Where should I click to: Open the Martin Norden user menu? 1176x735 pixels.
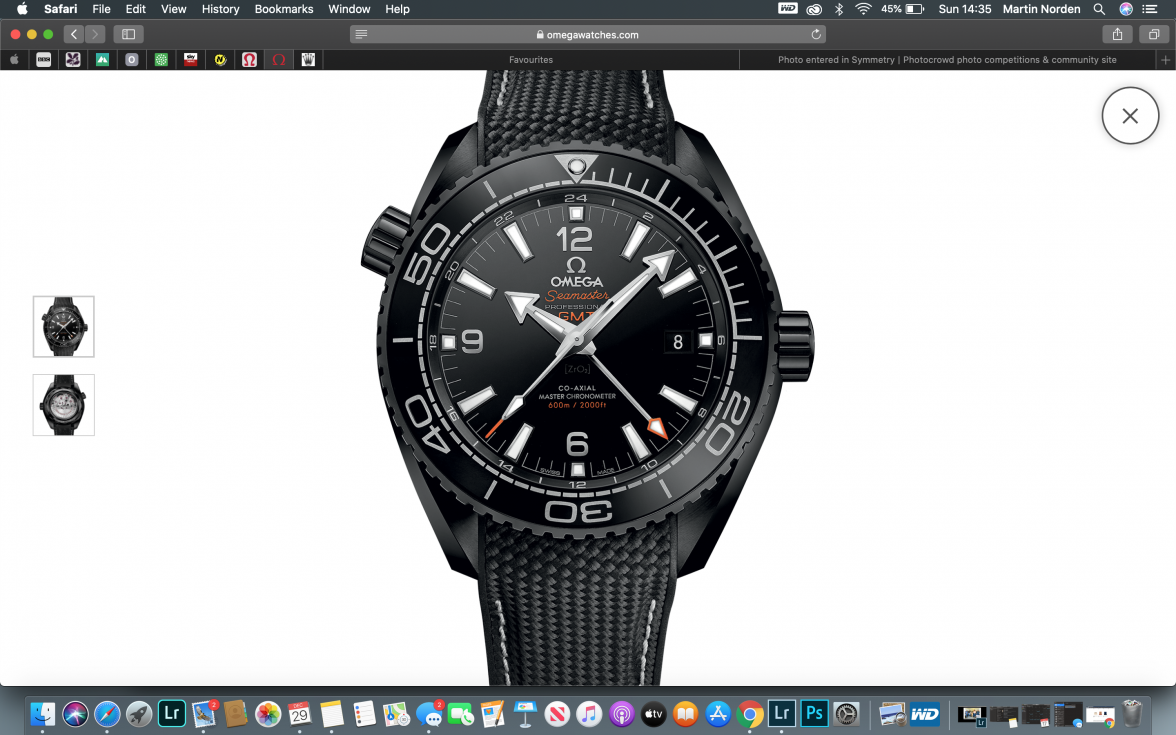click(1042, 9)
